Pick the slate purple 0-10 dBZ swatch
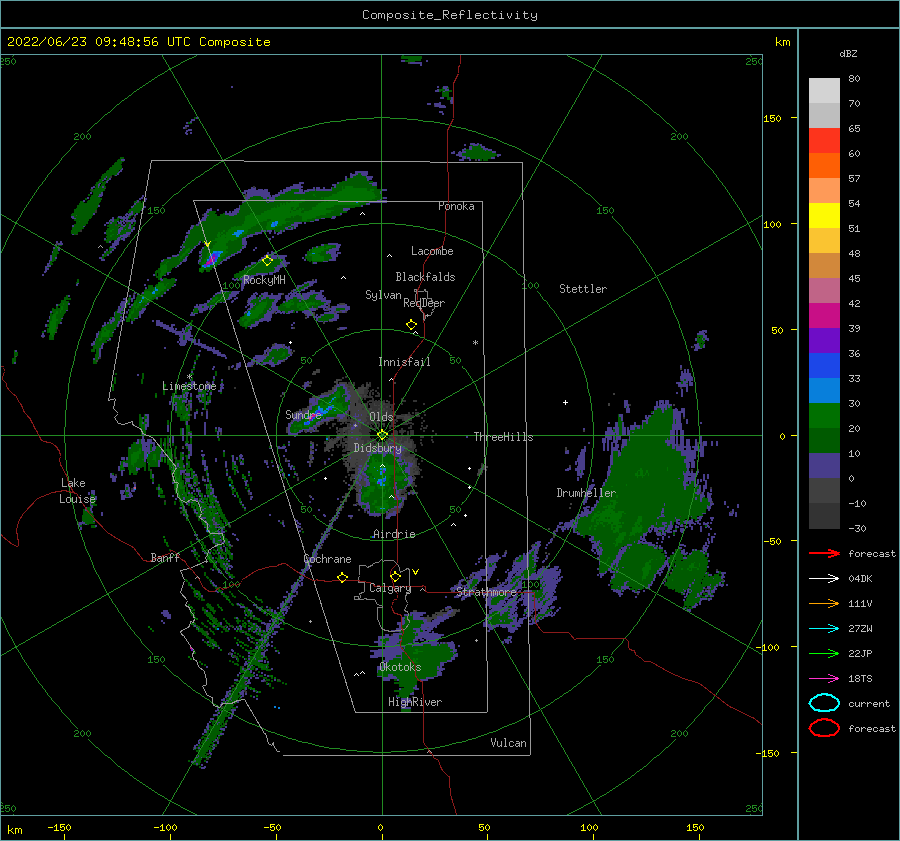900x841 pixels. (x=824, y=466)
